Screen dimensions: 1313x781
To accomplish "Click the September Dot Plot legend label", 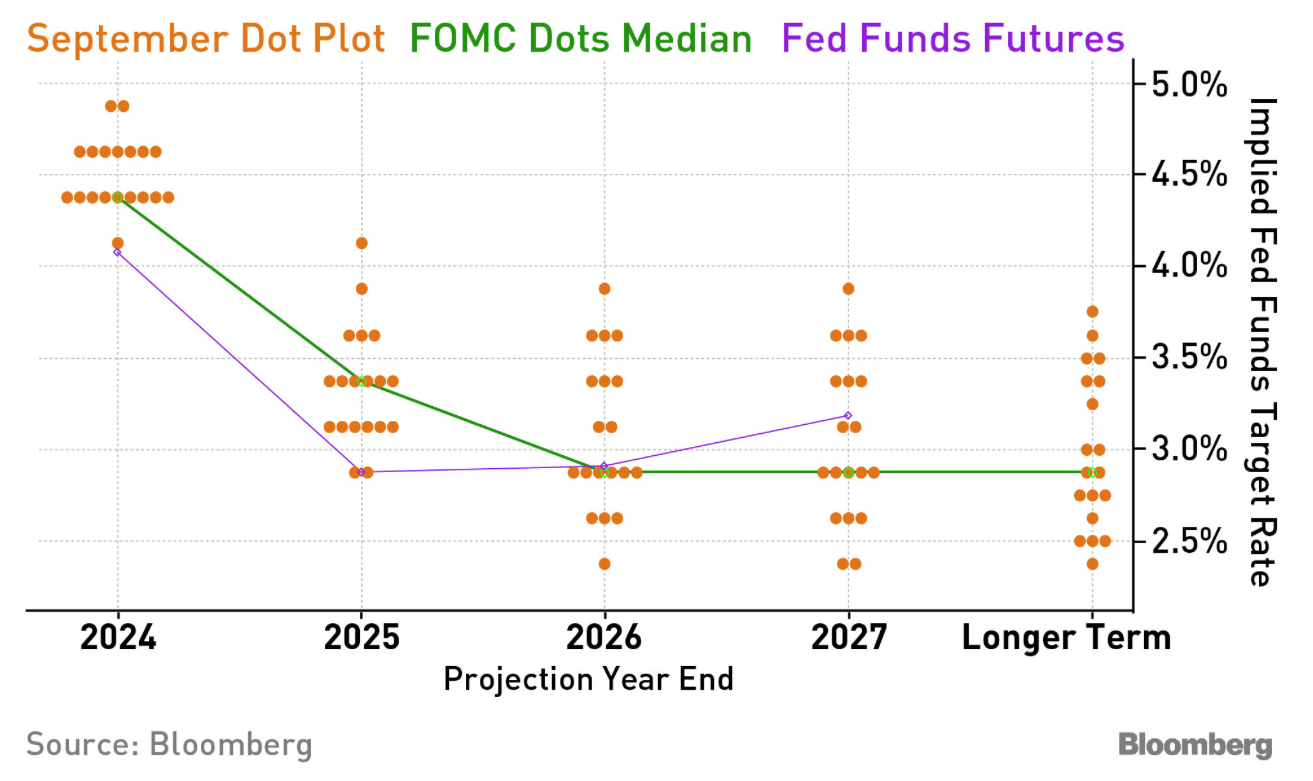I will tap(205, 39).
